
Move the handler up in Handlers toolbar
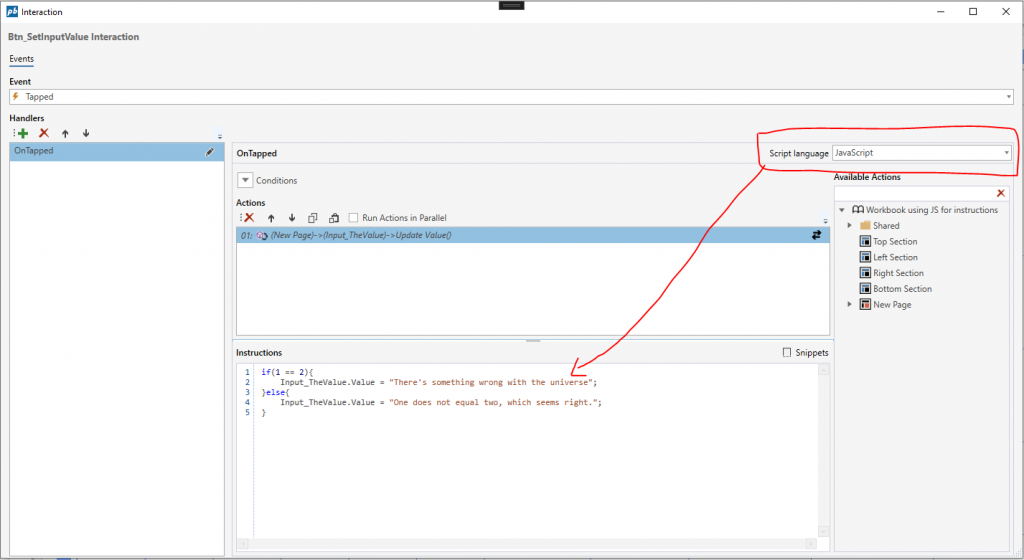click(65, 133)
